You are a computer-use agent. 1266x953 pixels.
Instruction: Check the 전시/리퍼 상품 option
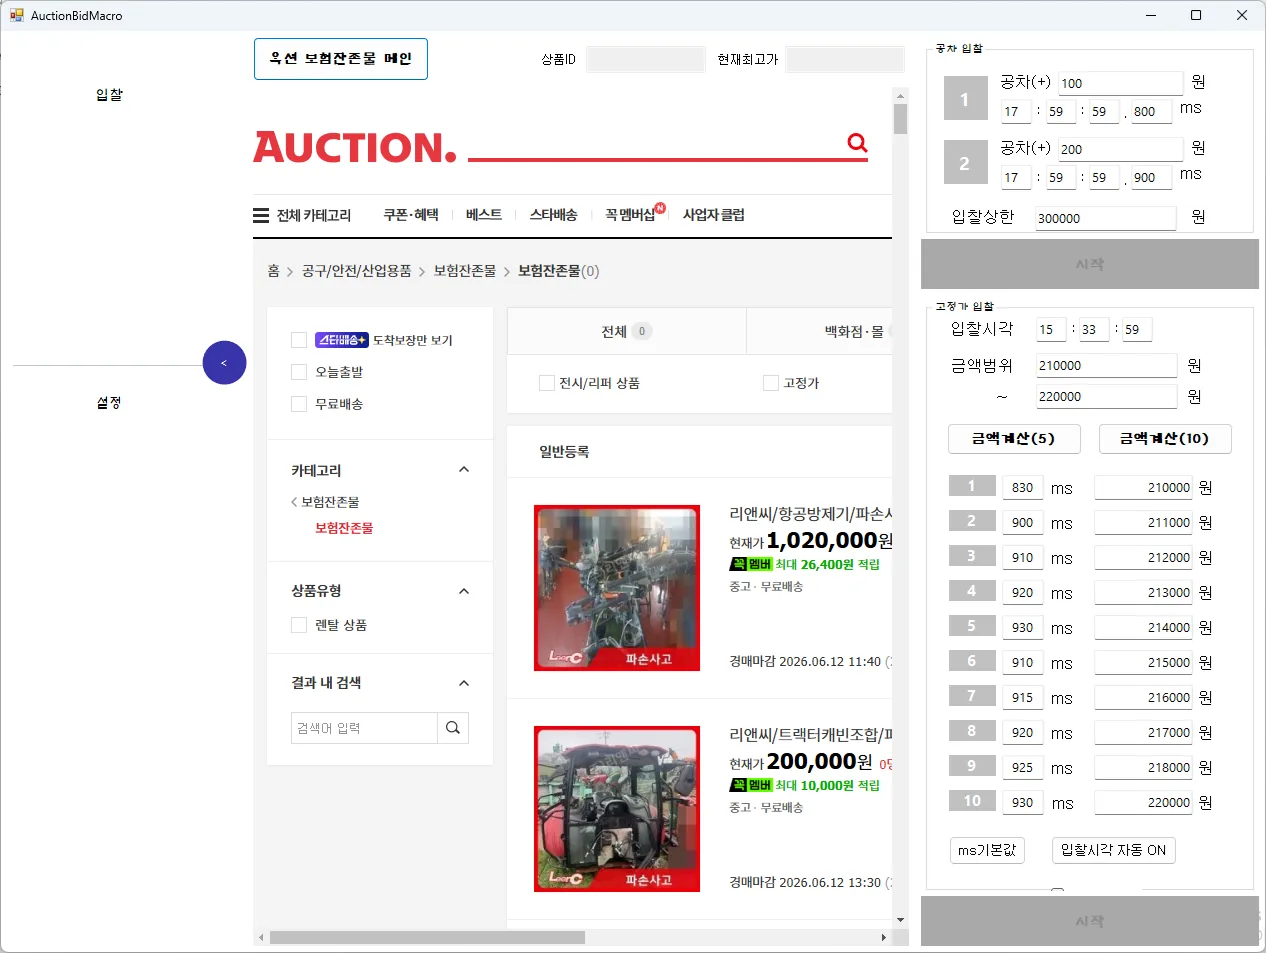[546, 383]
